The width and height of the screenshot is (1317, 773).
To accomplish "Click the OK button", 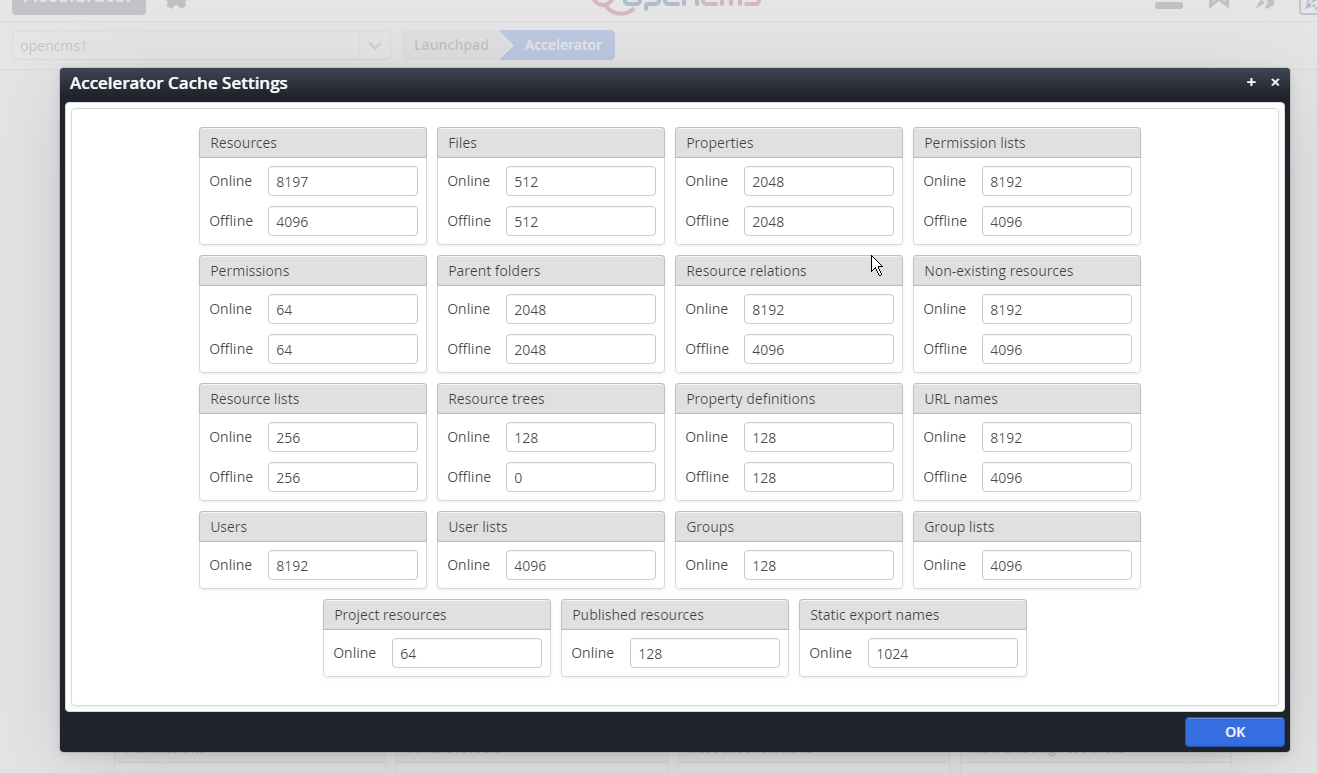I will (x=1235, y=732).
